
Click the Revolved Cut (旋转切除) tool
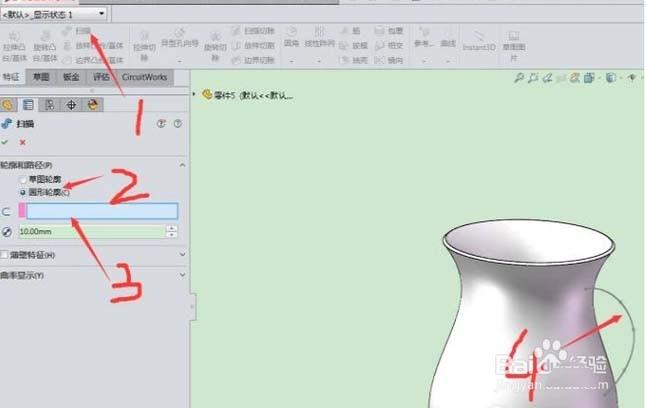(x=215, y=47)
